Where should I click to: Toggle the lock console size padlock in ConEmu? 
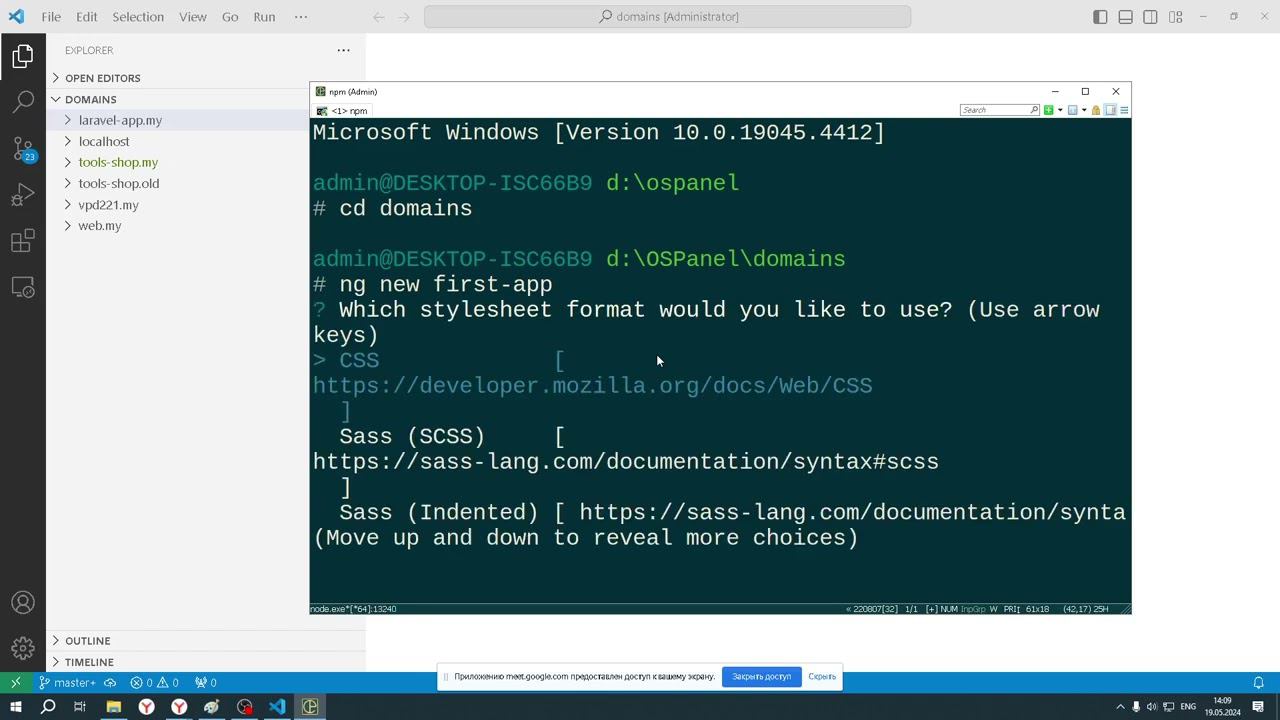click(x=1096, y=110)
